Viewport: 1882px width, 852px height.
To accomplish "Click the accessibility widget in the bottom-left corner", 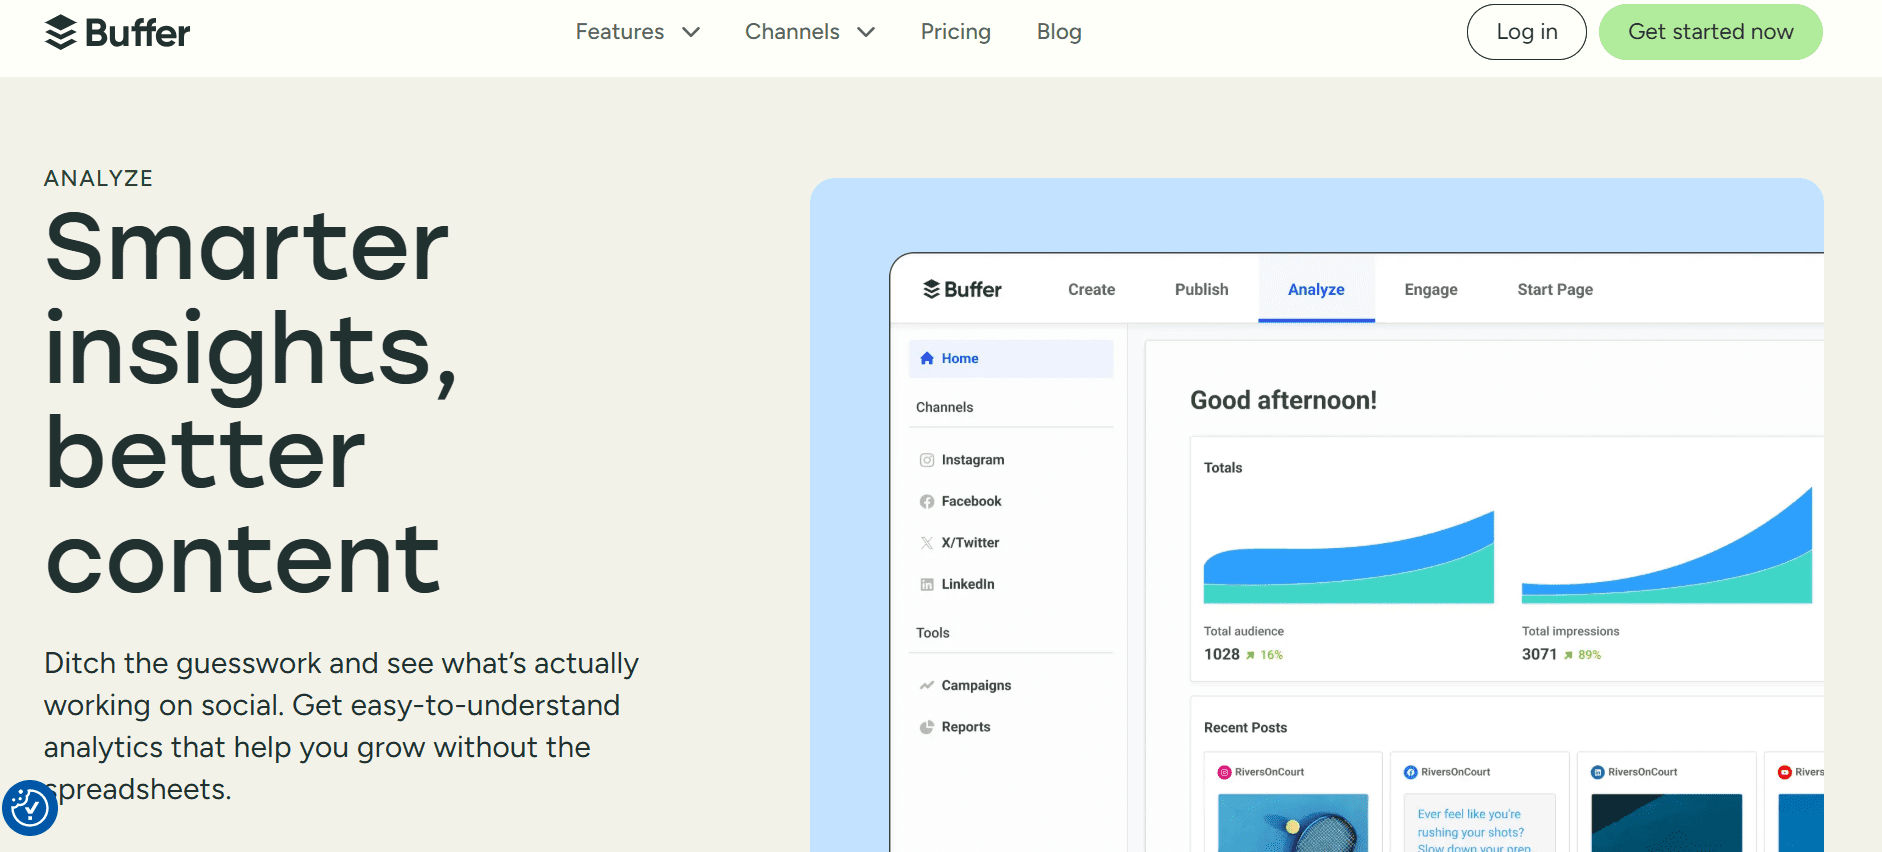I will tap(31, 807).
